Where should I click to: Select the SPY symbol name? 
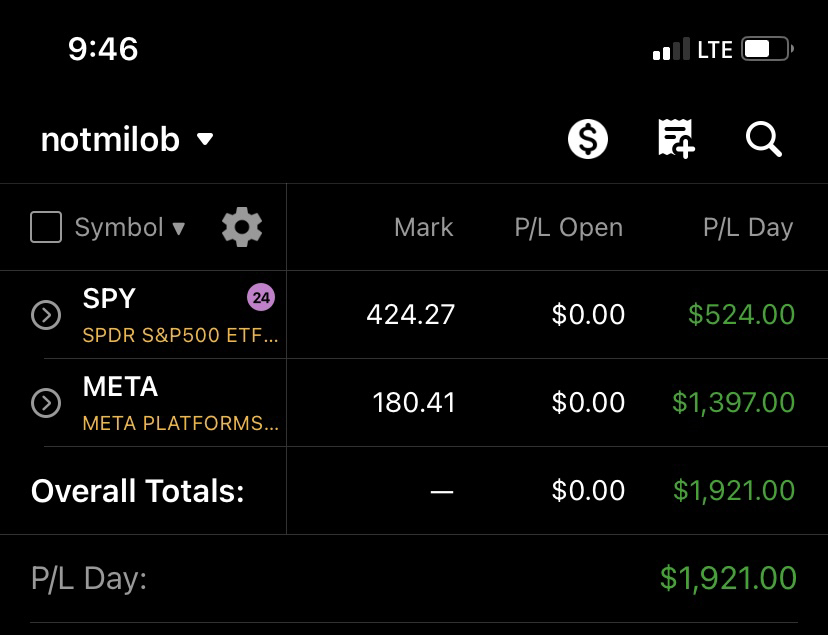[109, 298]
